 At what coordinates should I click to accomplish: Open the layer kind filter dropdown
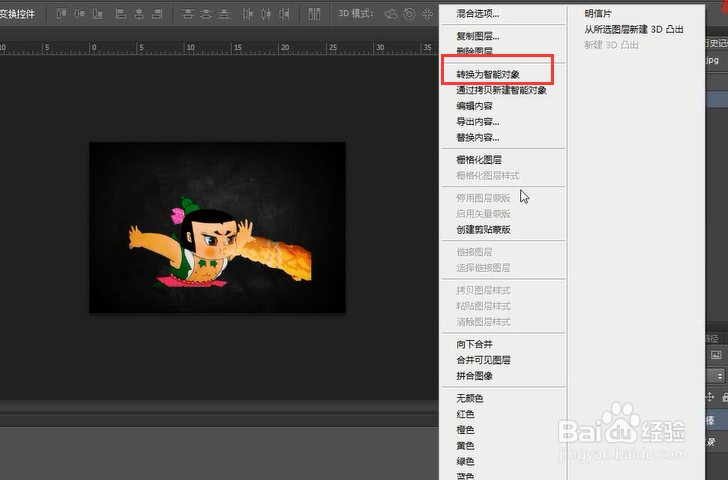coord(716,376)
